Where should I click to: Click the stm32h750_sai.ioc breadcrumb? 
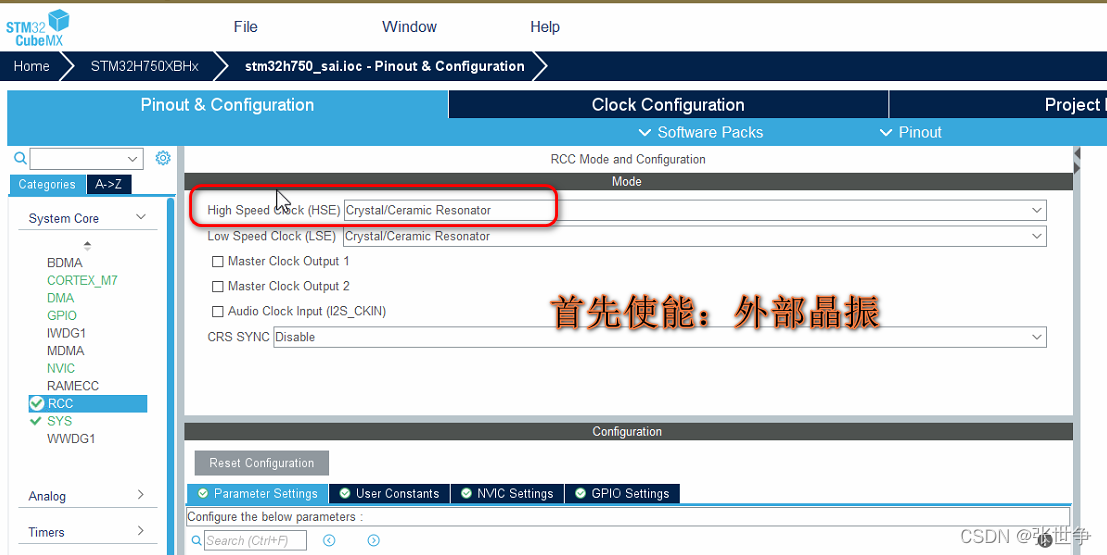(385, 66)
